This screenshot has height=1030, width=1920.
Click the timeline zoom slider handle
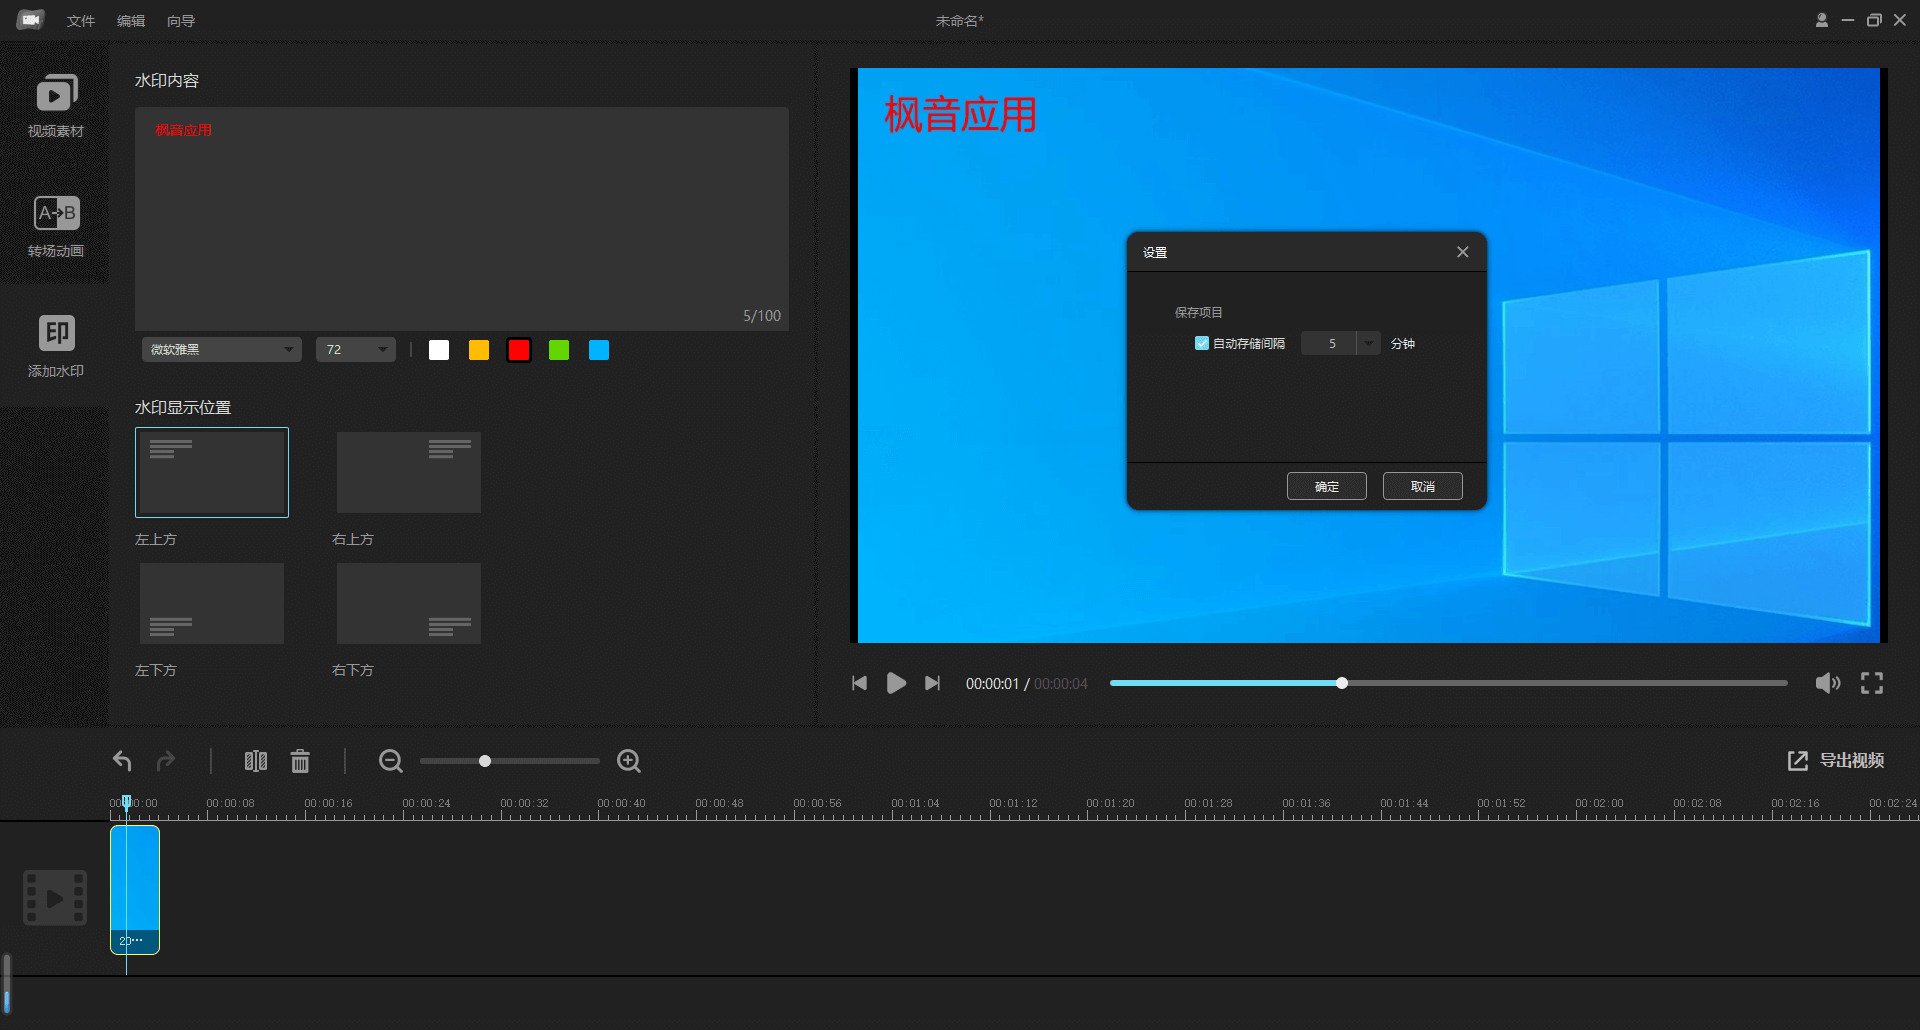point(485,761)
